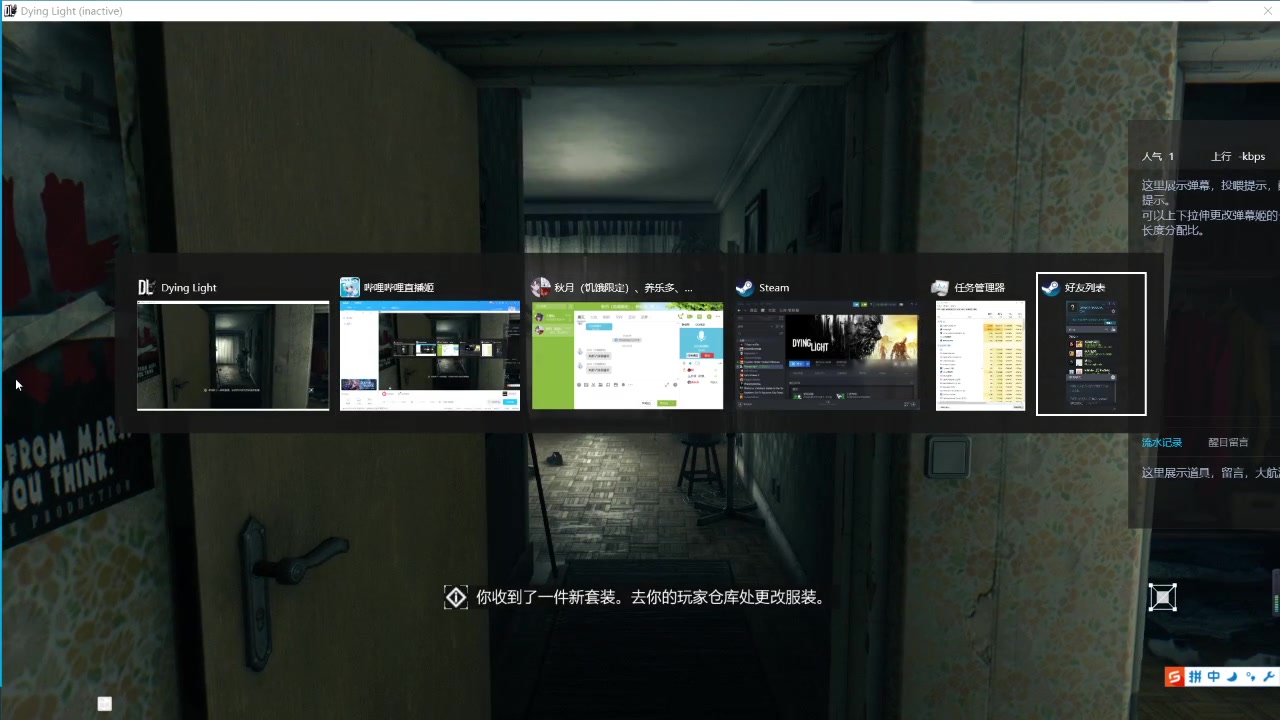Click the Dying Light title bar icon
This screenshot has width=1280, height=720.
coord(9,11)
